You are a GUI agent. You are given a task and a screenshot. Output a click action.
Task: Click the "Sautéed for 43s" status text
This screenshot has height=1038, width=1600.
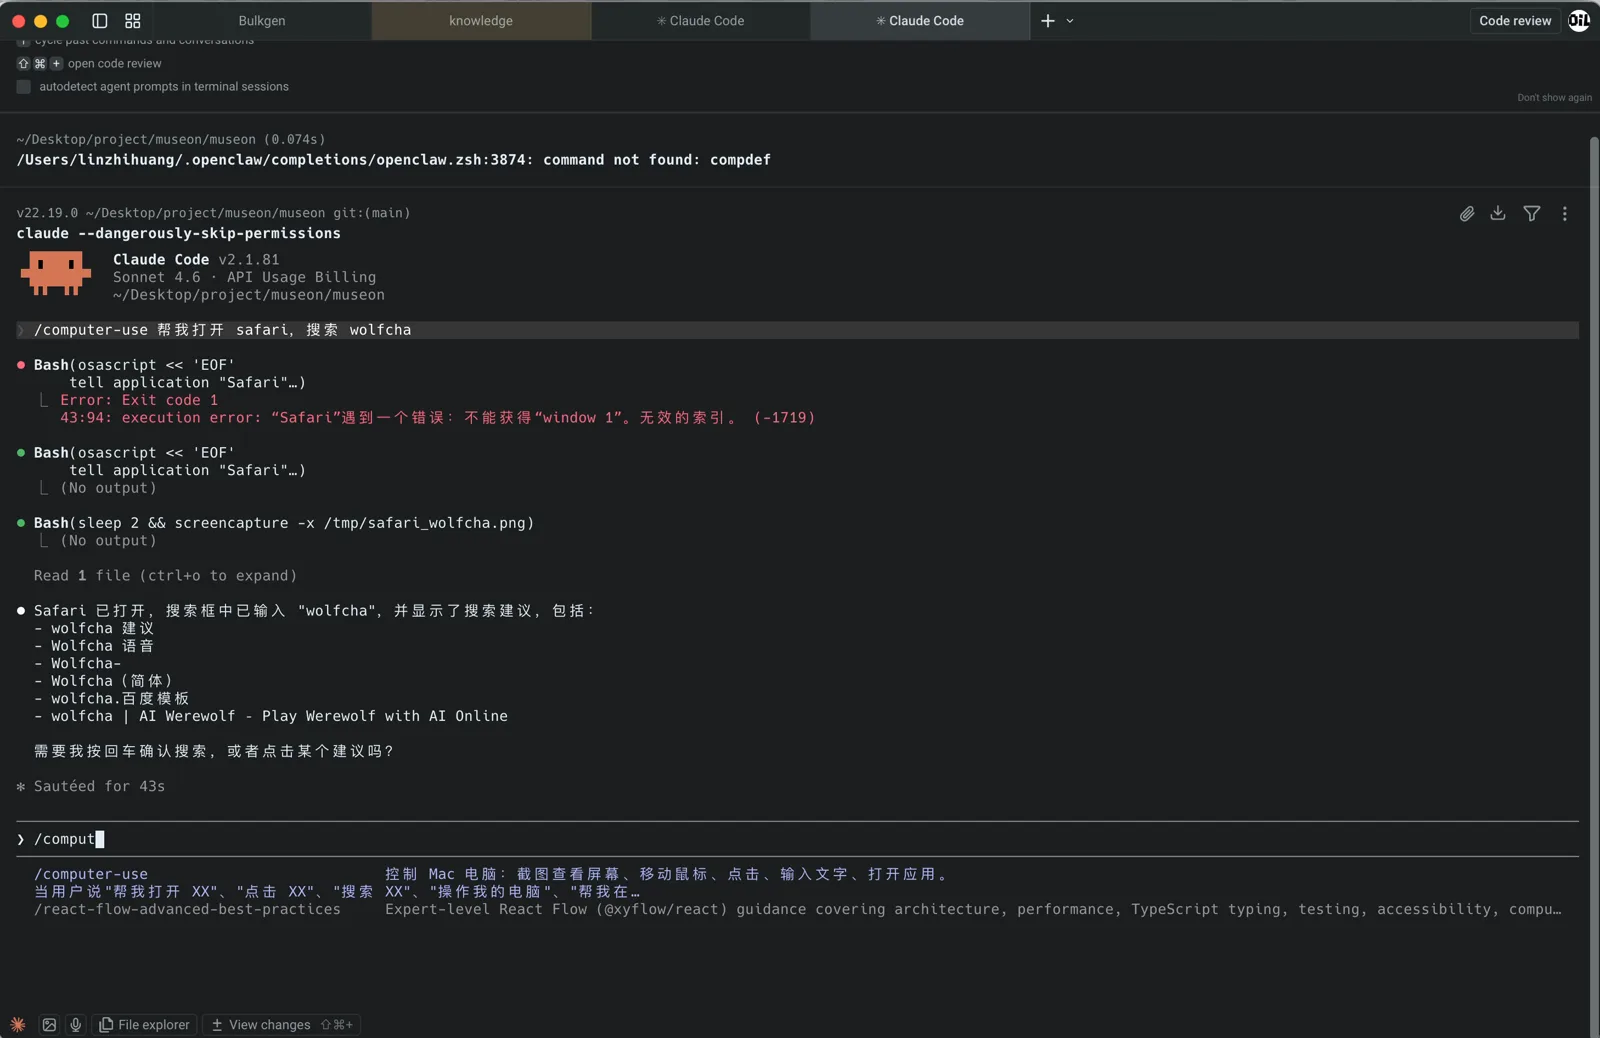[x=99, y=786]
